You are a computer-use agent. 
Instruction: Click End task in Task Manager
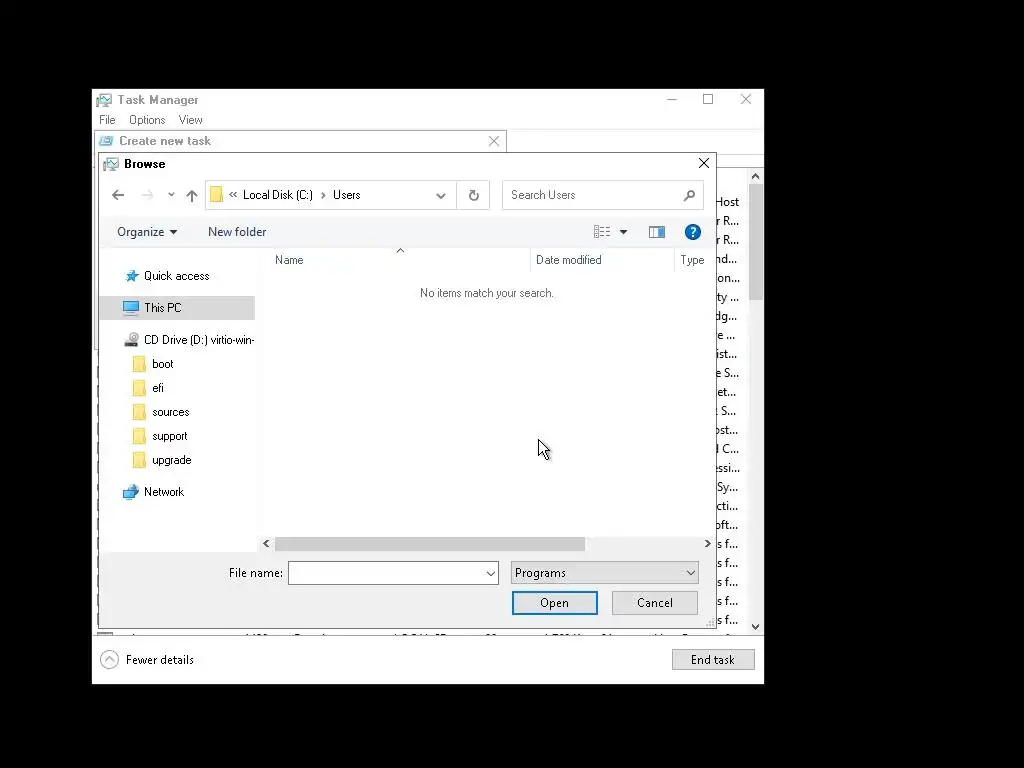coord(713,660)
